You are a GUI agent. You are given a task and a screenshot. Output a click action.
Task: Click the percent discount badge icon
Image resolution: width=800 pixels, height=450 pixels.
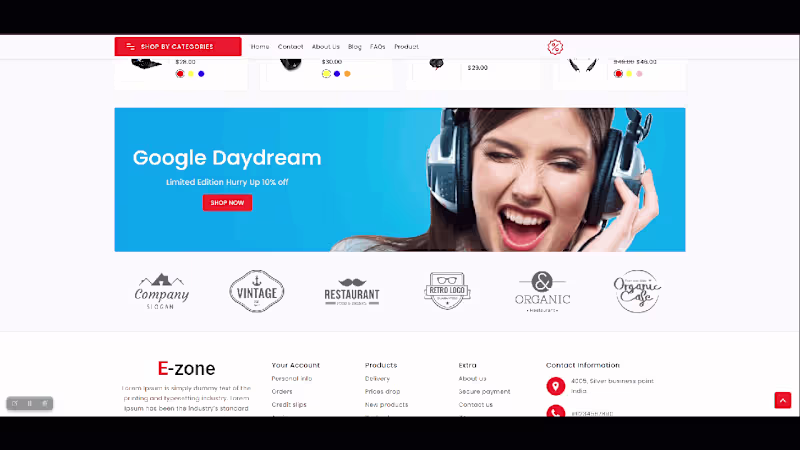pos(555,47)
